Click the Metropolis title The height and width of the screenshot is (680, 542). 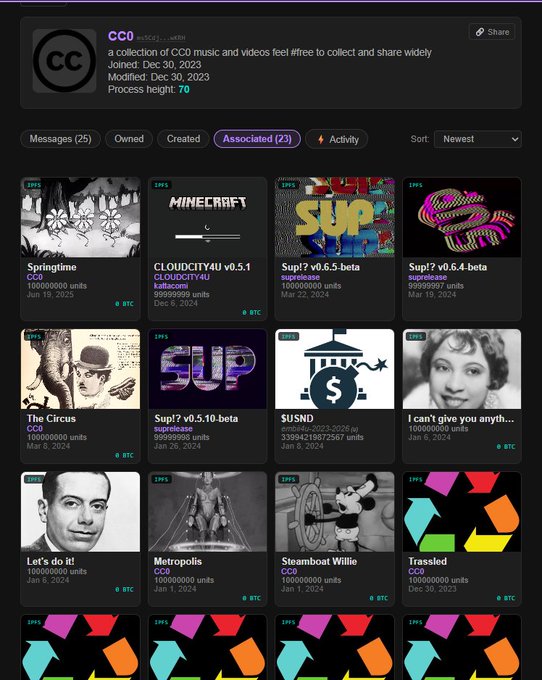(178, 561)
